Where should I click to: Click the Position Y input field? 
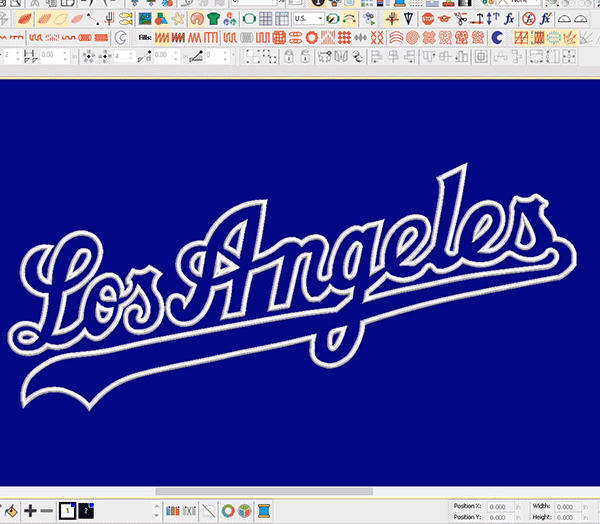499,517
